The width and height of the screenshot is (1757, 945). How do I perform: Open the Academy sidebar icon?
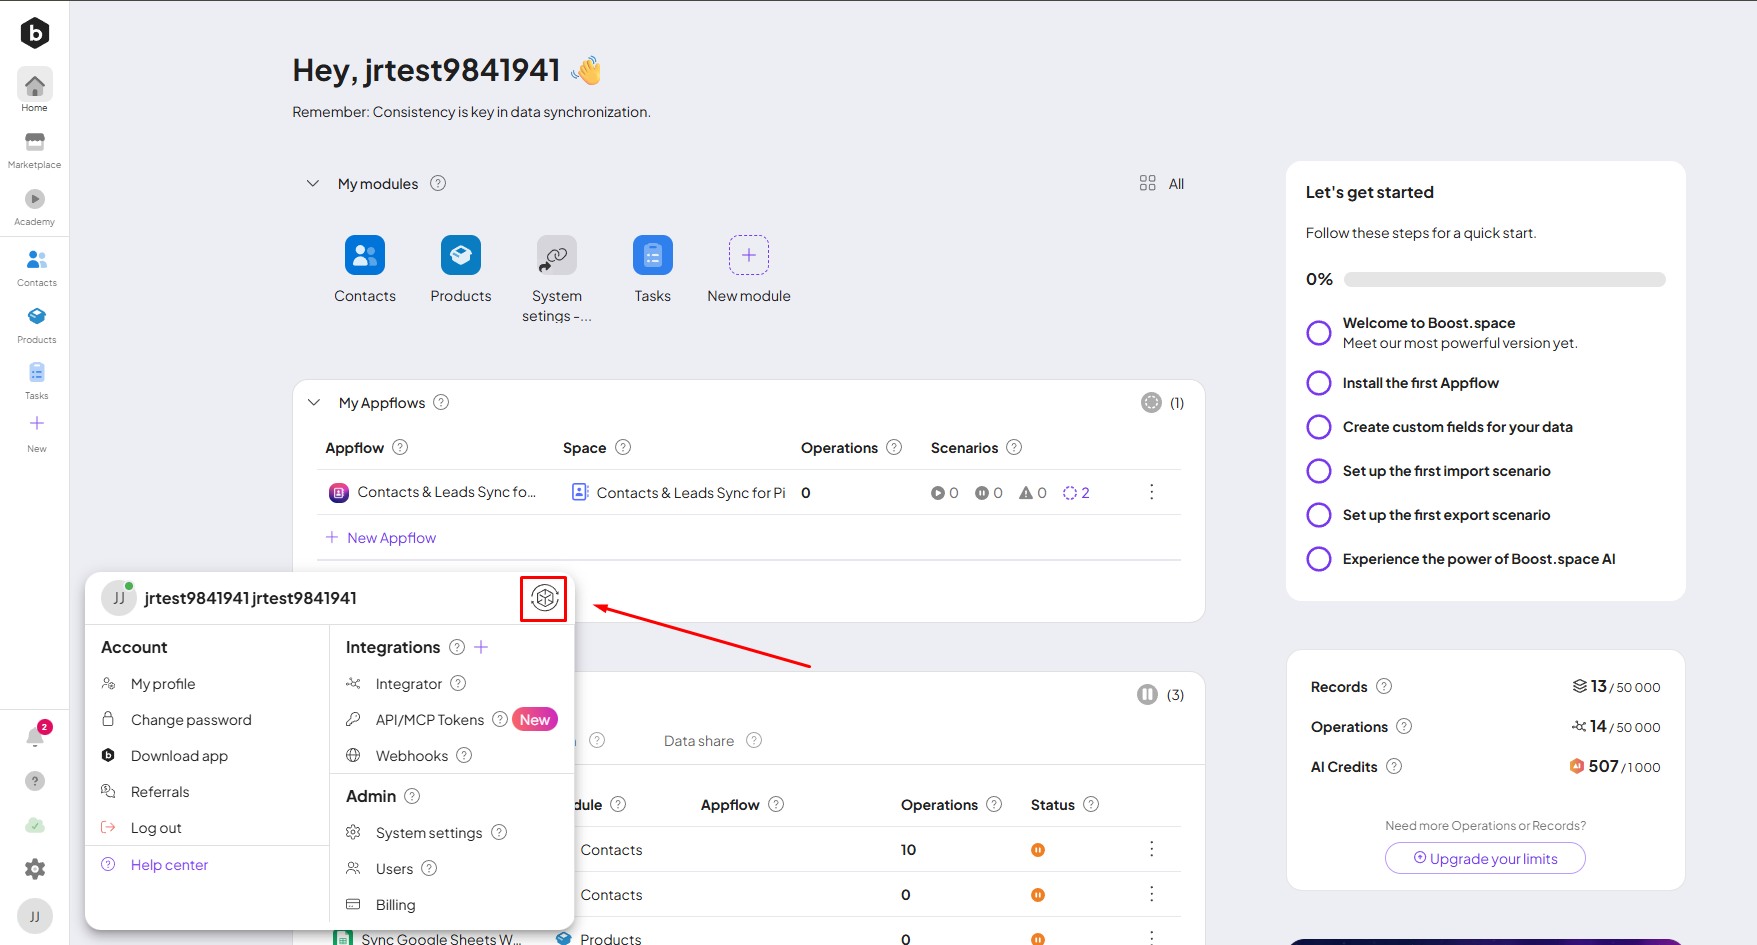pos(35,205)
